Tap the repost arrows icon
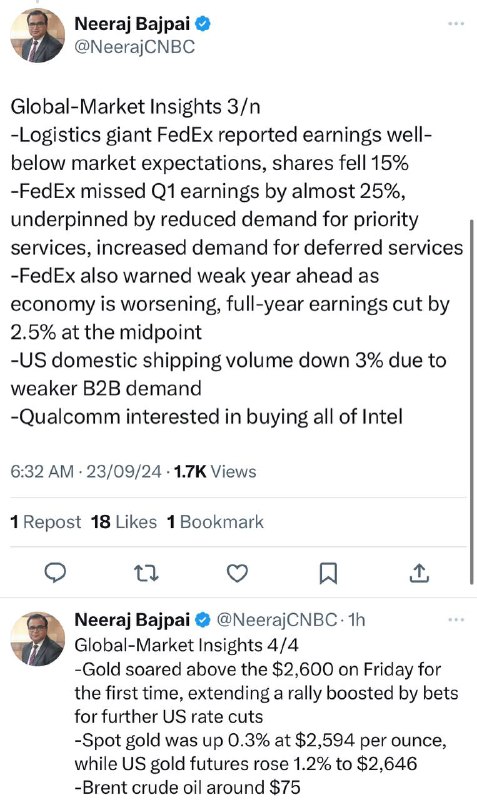This screenshot has width=477, height=800. 146,573
